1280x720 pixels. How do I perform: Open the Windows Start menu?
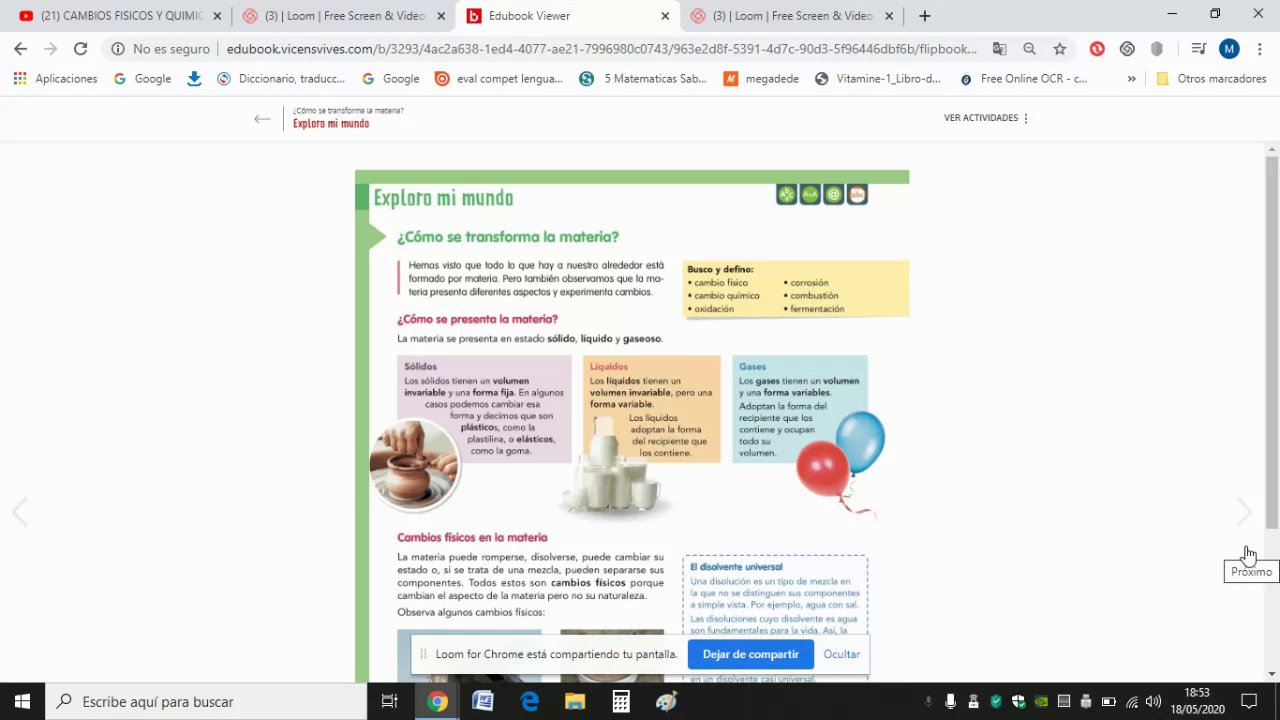pyautogui.click(x=22, y=701)
